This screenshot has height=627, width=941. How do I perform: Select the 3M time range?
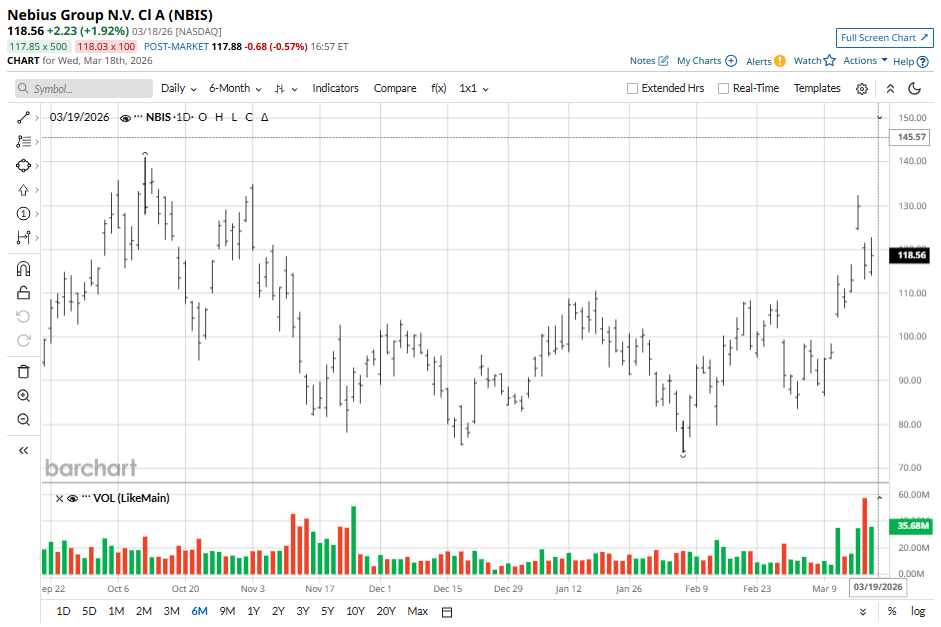[x=172, y=611]
